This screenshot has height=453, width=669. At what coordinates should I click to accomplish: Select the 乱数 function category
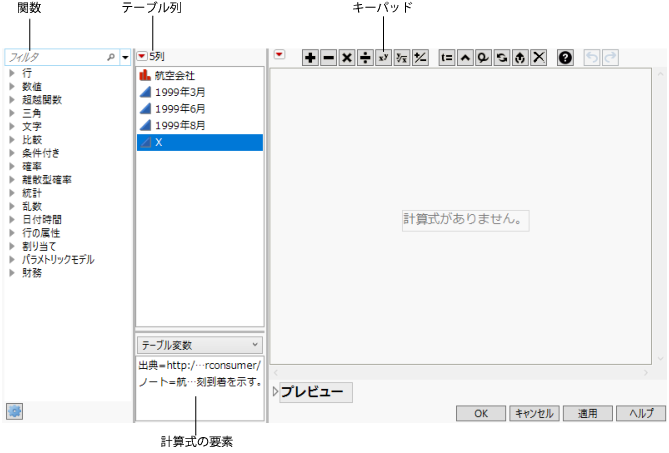click(x=32, y=206)
